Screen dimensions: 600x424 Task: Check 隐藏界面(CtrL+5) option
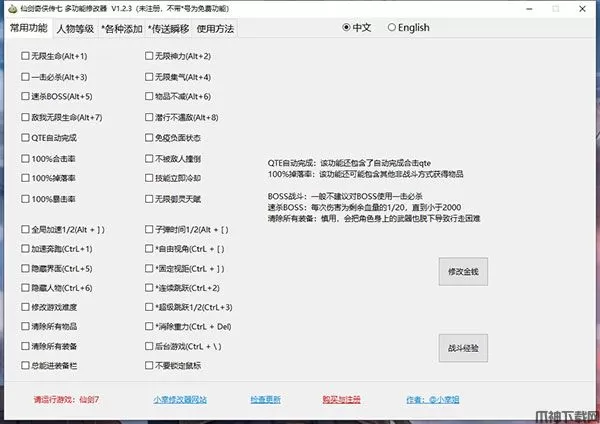[25, 269]
